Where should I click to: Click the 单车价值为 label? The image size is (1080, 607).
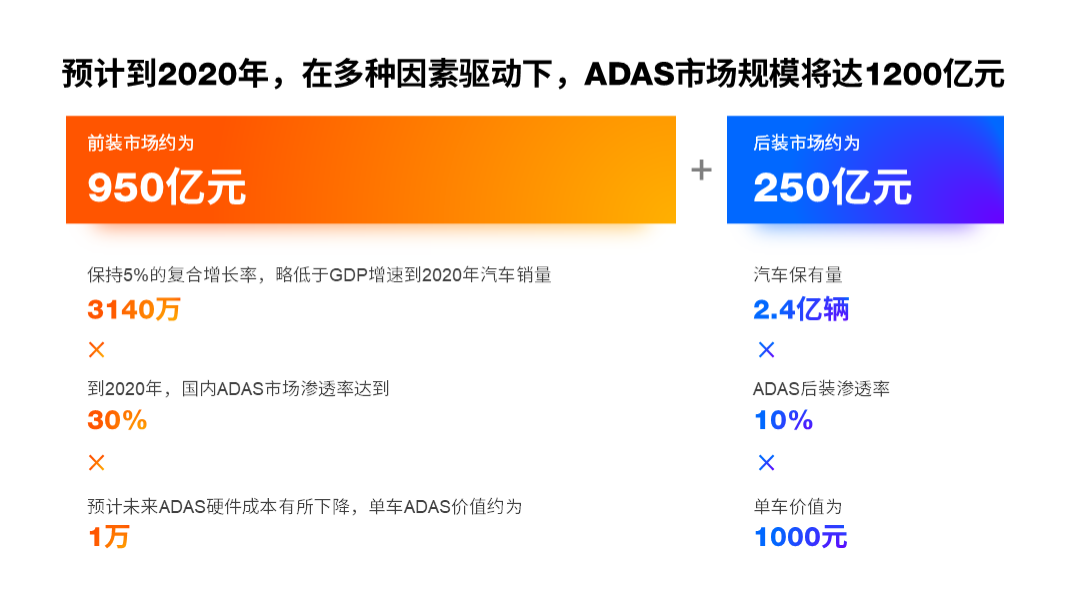[798, 507]
